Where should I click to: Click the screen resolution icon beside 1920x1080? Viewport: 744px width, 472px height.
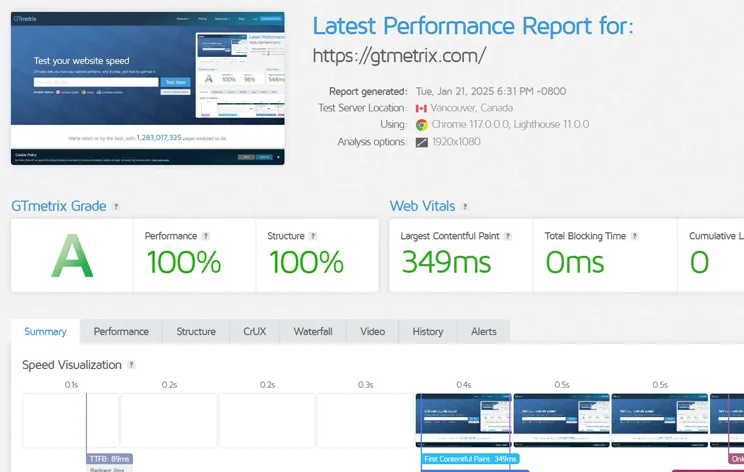[x=422, y=142]
